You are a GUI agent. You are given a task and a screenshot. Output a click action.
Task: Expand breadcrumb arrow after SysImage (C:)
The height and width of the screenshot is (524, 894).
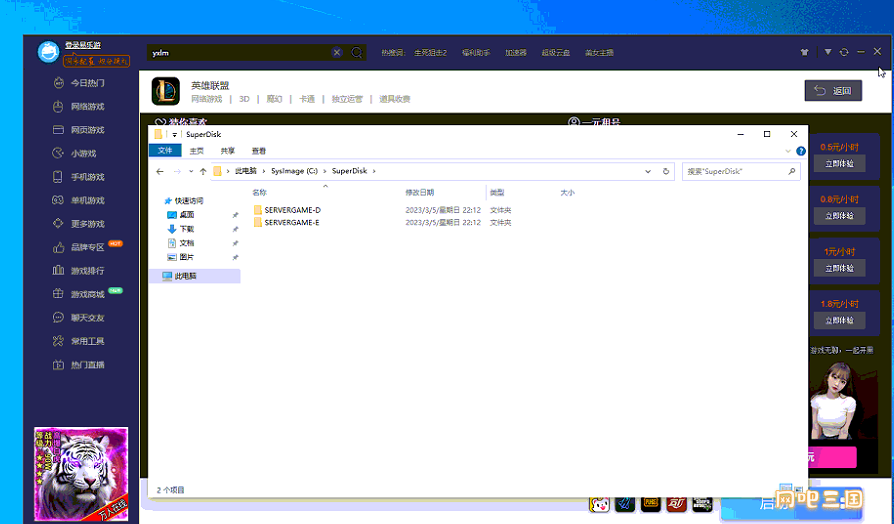(x=325, y=171)
